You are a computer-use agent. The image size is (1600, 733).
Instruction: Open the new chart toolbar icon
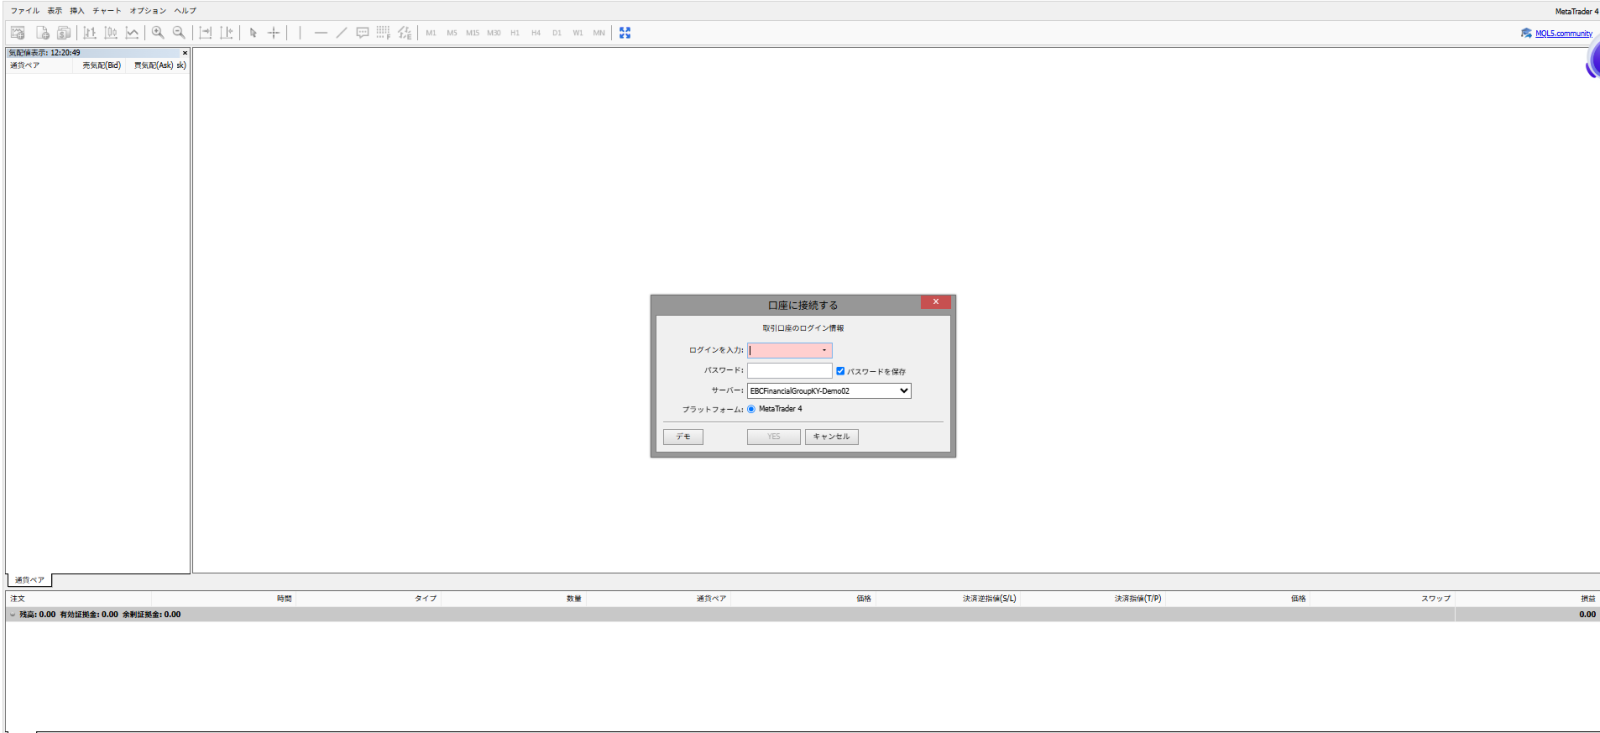click(x=17, y=33)
